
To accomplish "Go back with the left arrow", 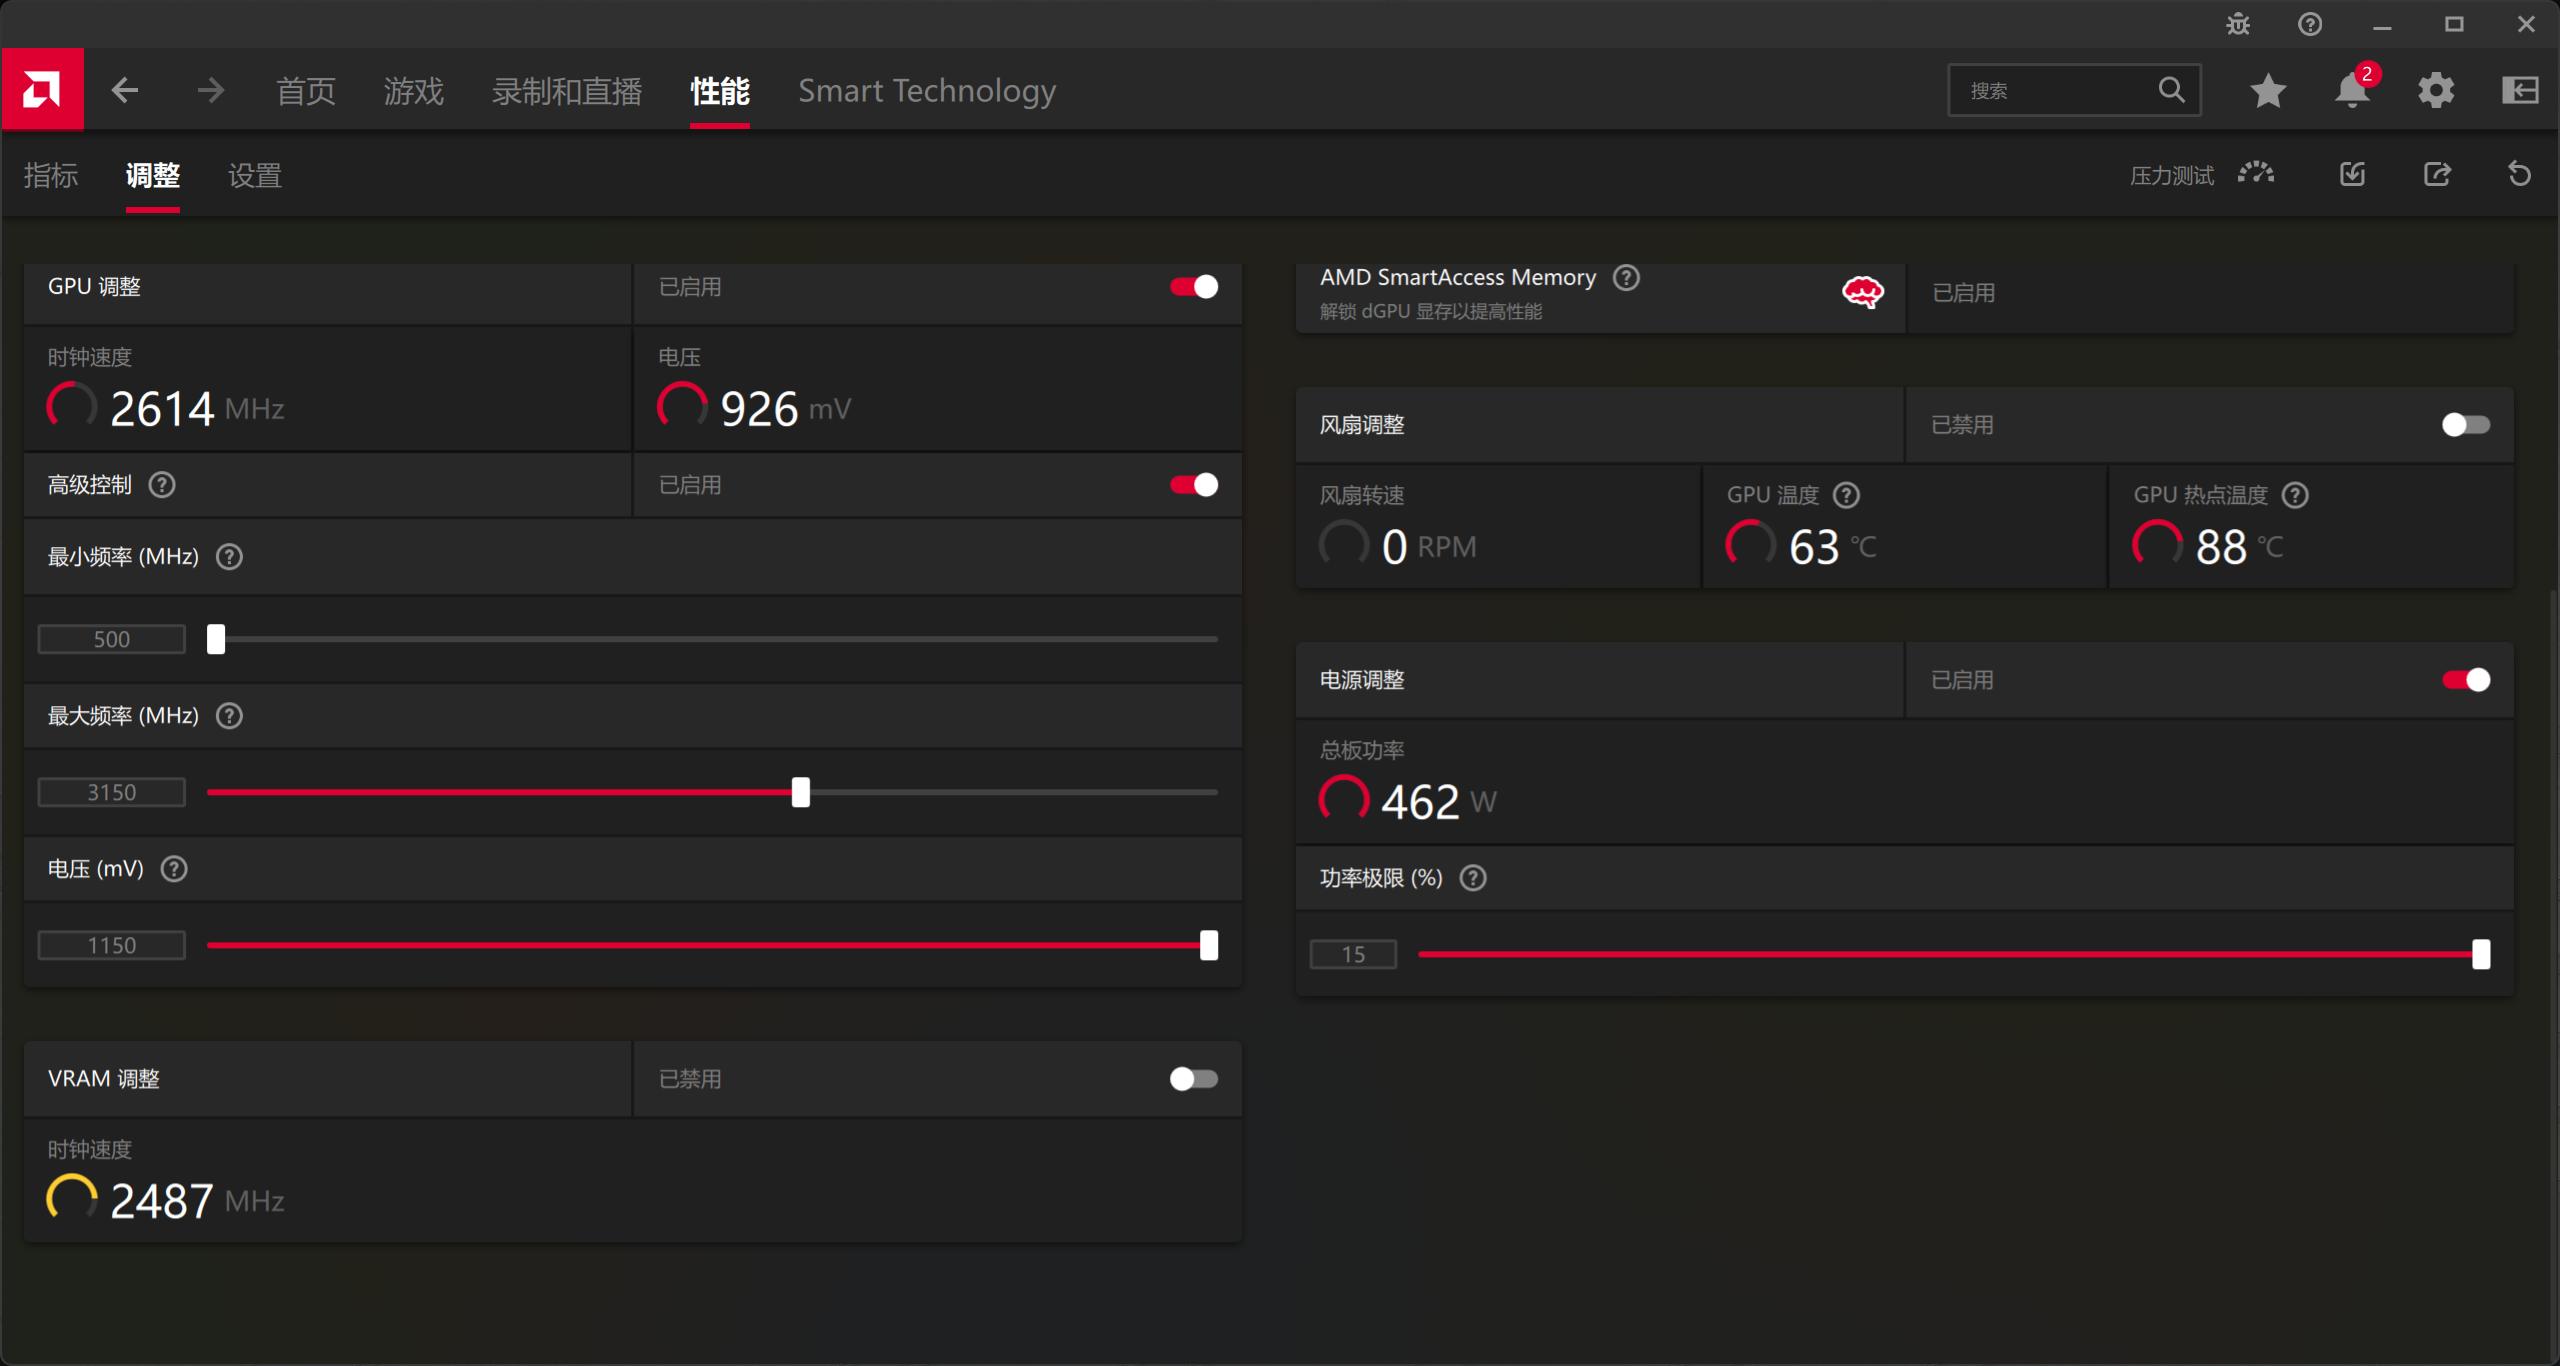I will tap(125, 90).
